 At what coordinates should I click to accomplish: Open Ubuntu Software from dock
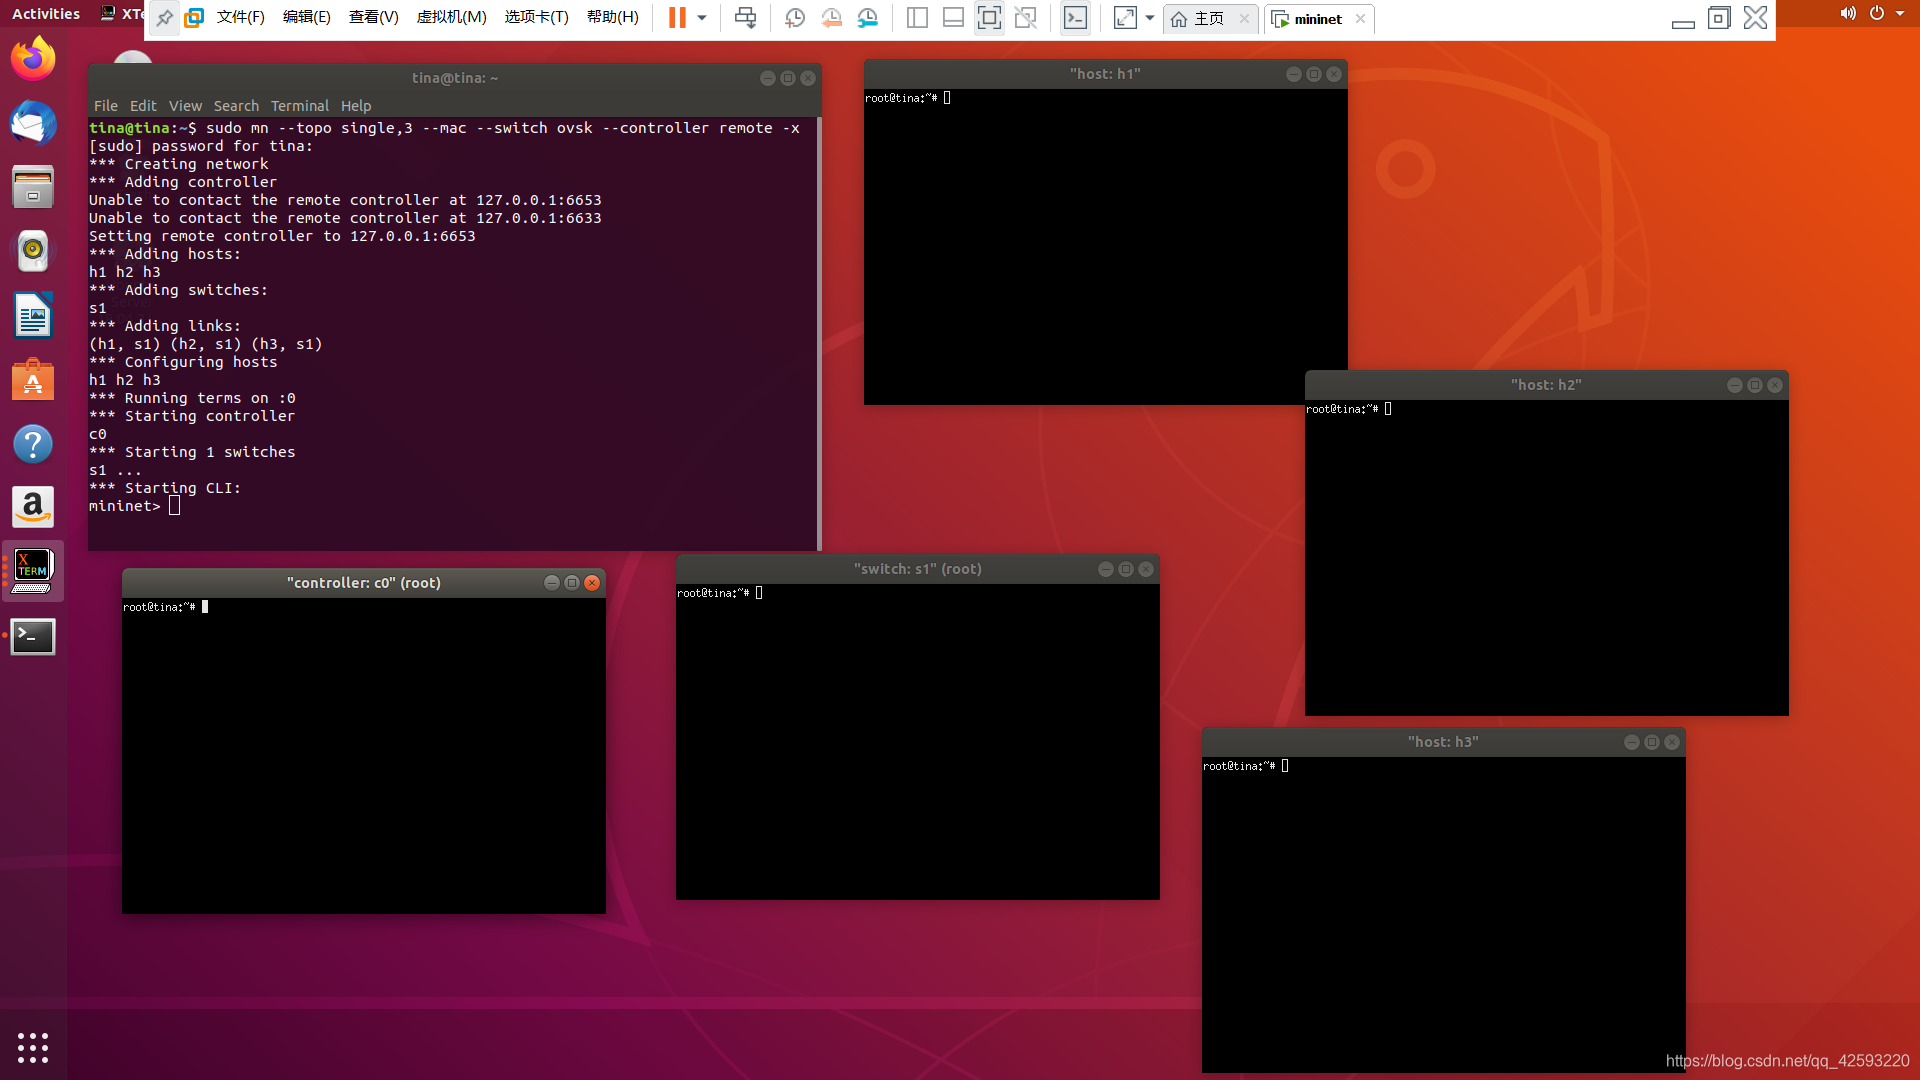(x=33, y=380)
